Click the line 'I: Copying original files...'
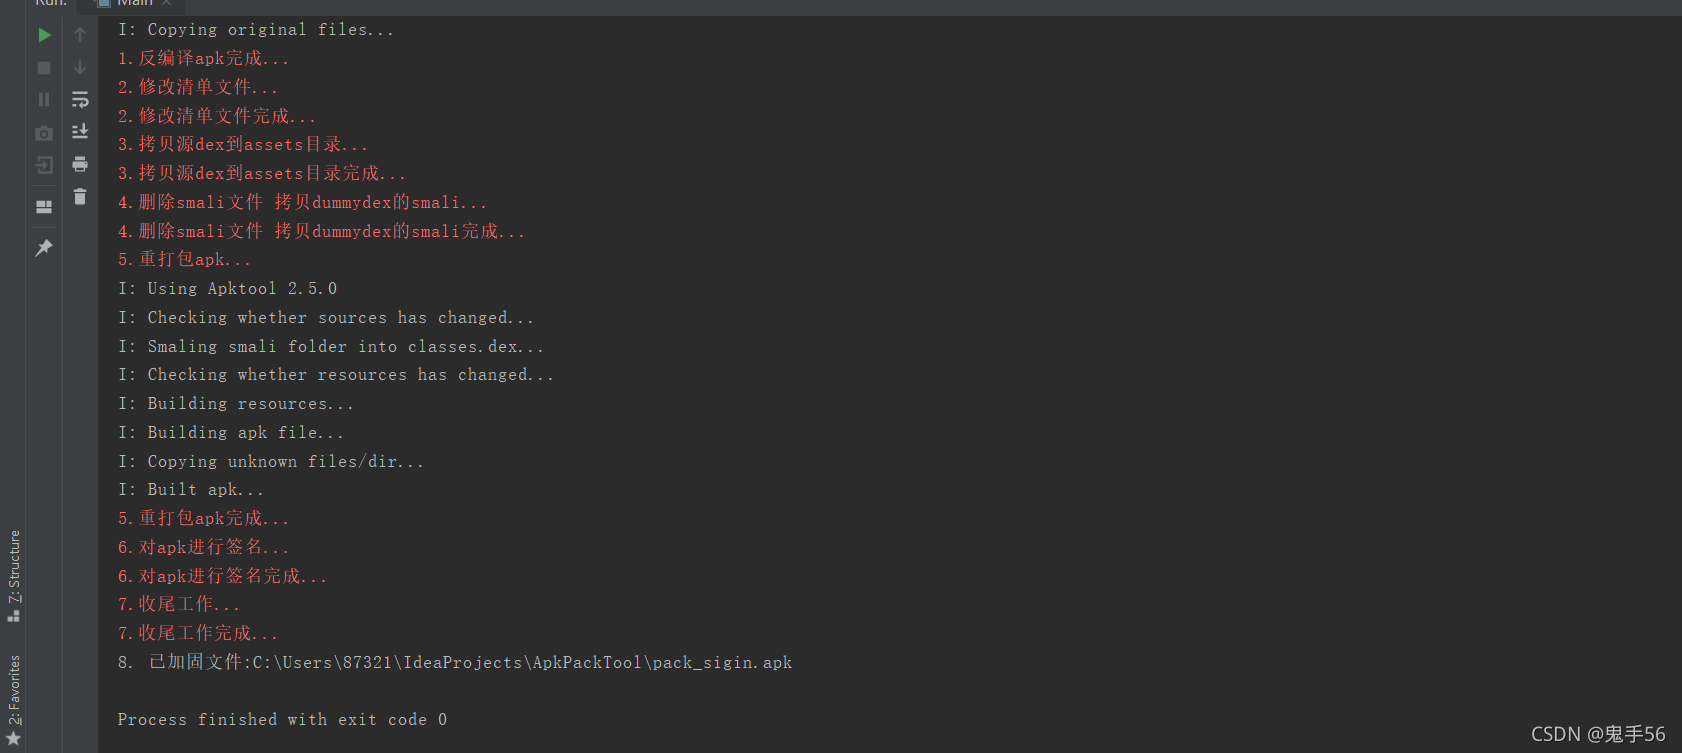Screen dimensions: 1682x753 256,30
